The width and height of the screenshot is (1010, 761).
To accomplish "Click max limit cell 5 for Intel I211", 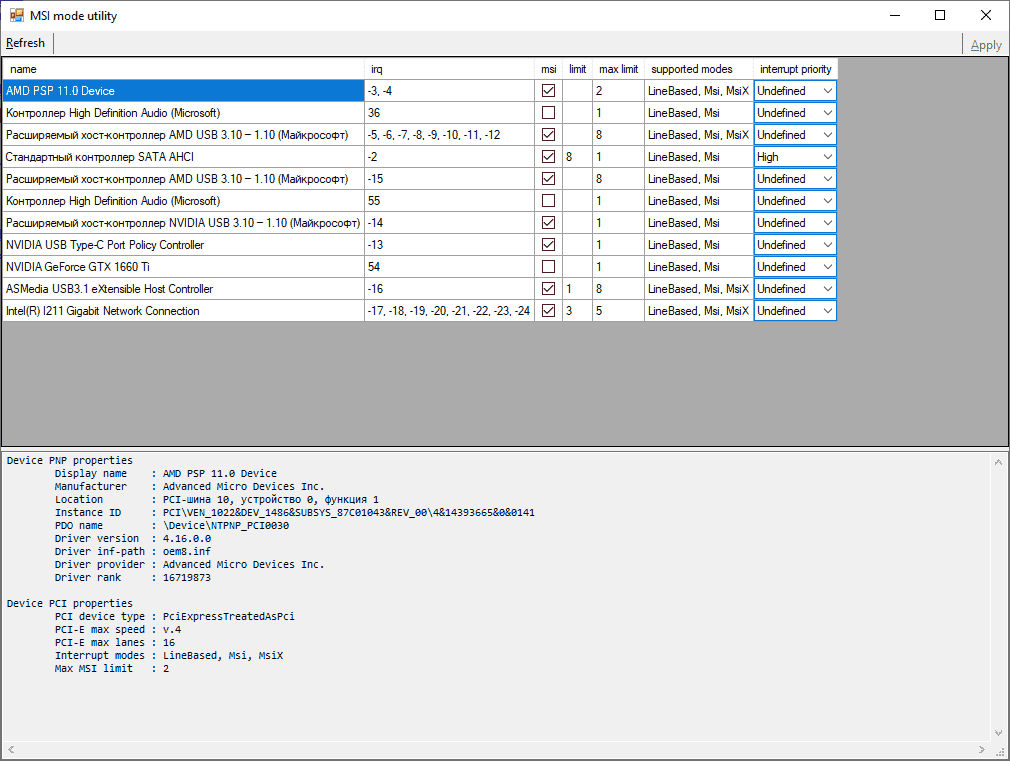I will click(618, 310).
